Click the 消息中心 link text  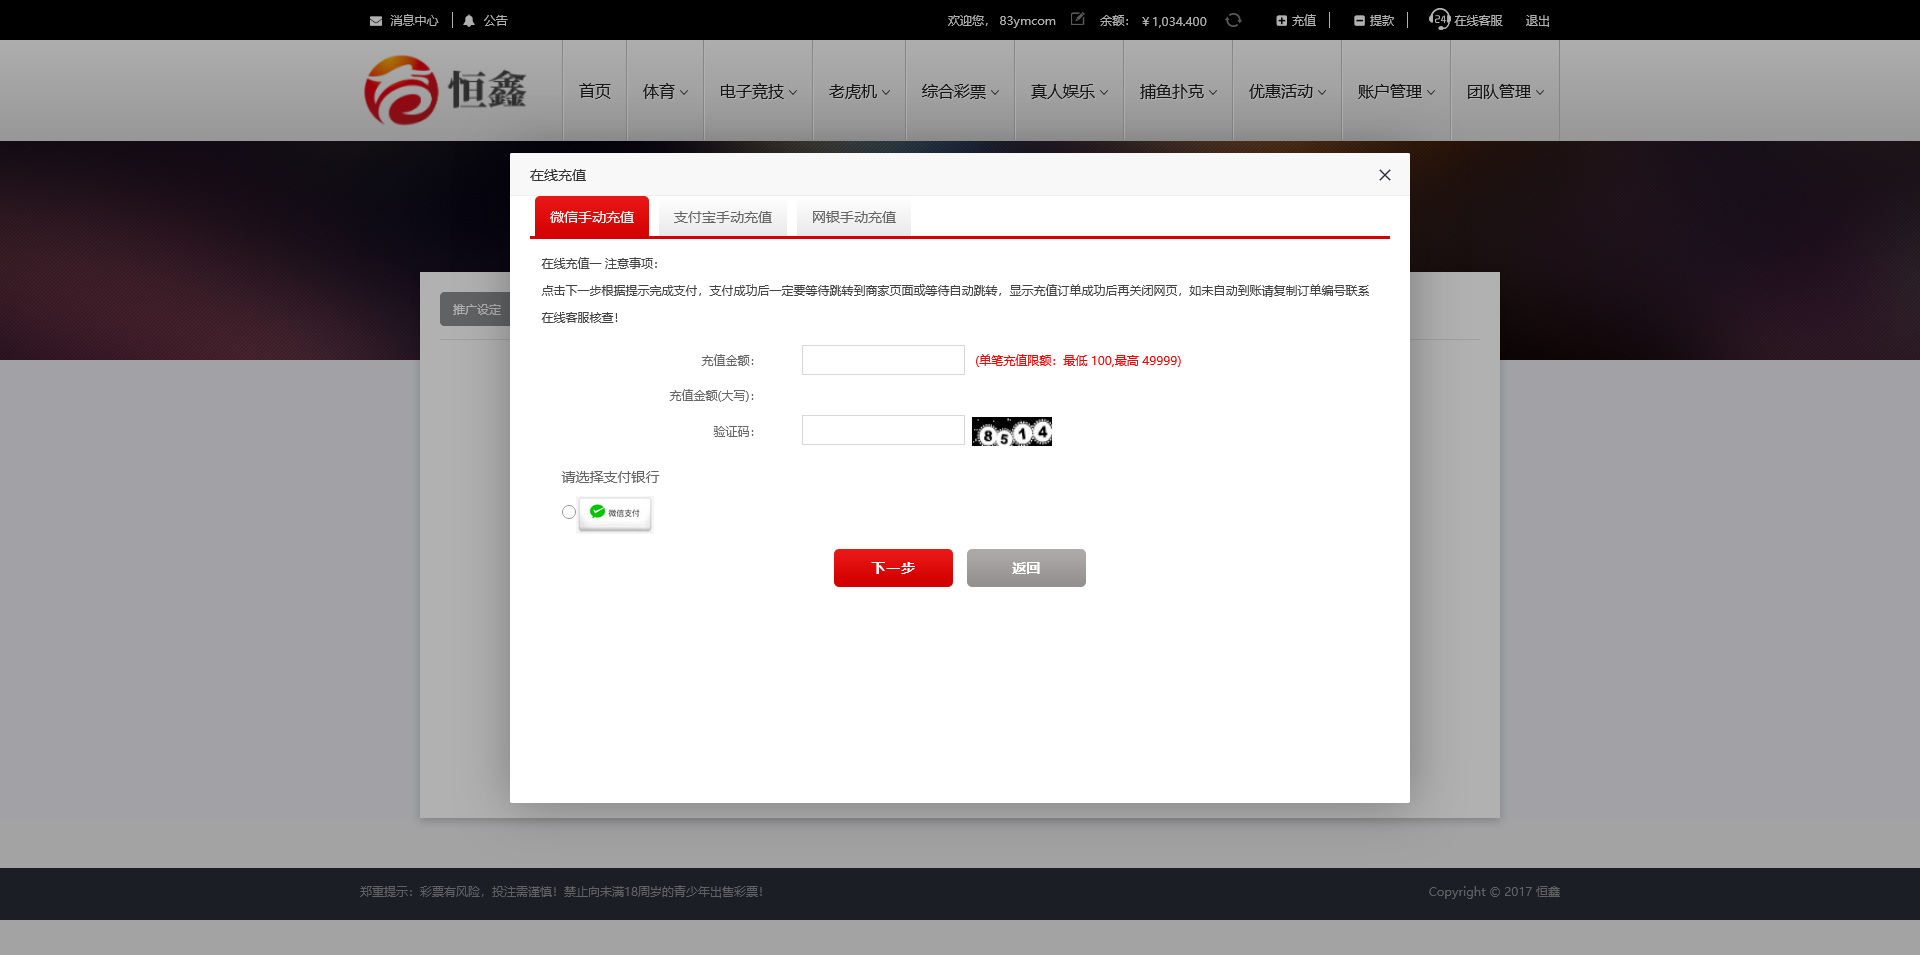(x=414, y=21)
